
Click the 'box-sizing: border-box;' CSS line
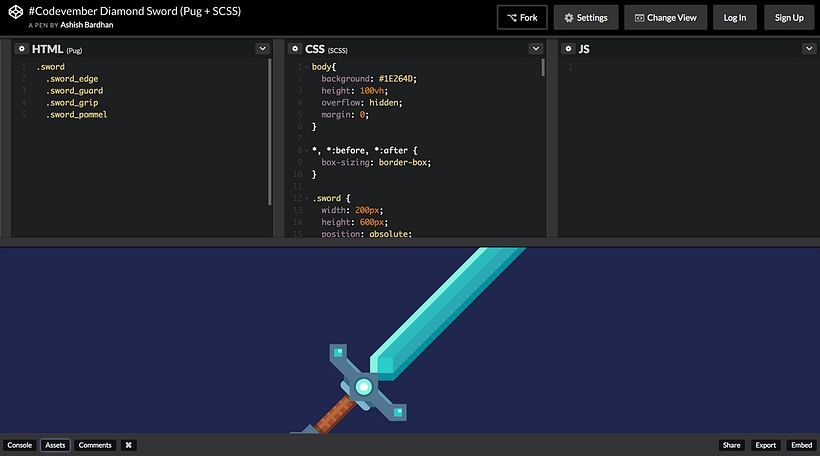[x=376, y=163]
